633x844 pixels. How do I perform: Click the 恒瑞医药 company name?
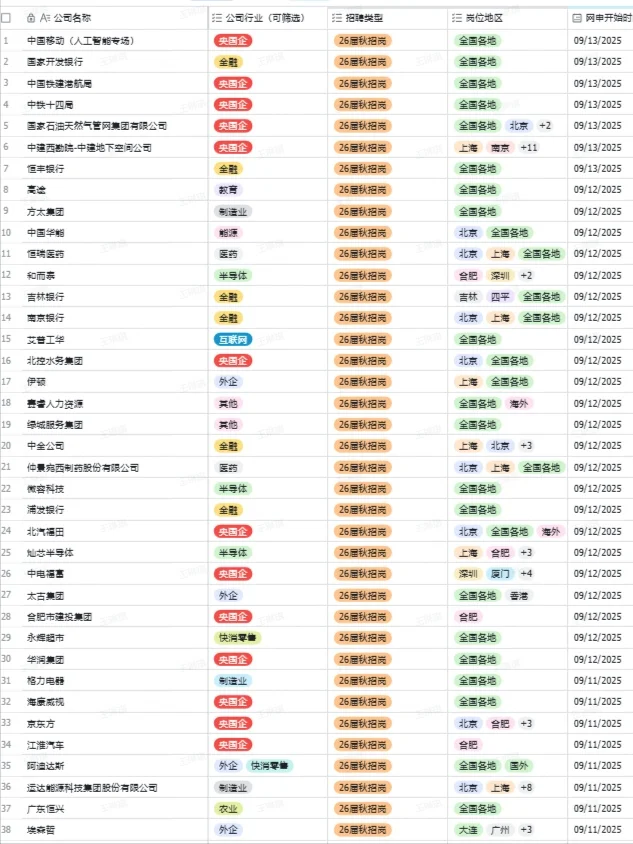point(46,254)
